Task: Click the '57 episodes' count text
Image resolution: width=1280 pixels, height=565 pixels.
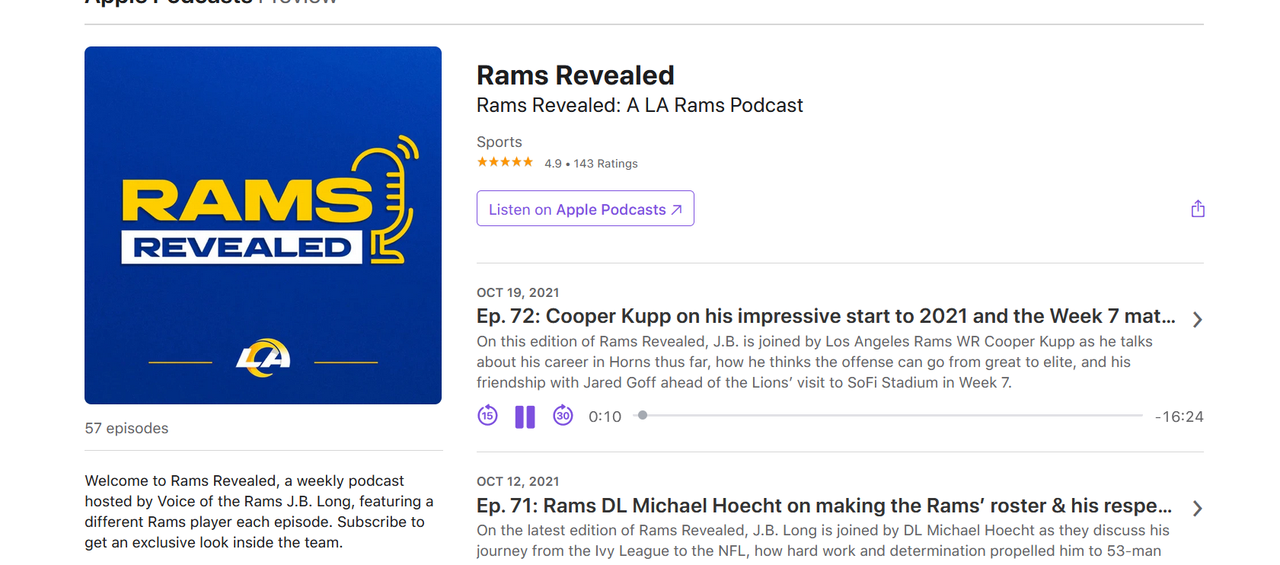Action: click(x=127, y=428)
